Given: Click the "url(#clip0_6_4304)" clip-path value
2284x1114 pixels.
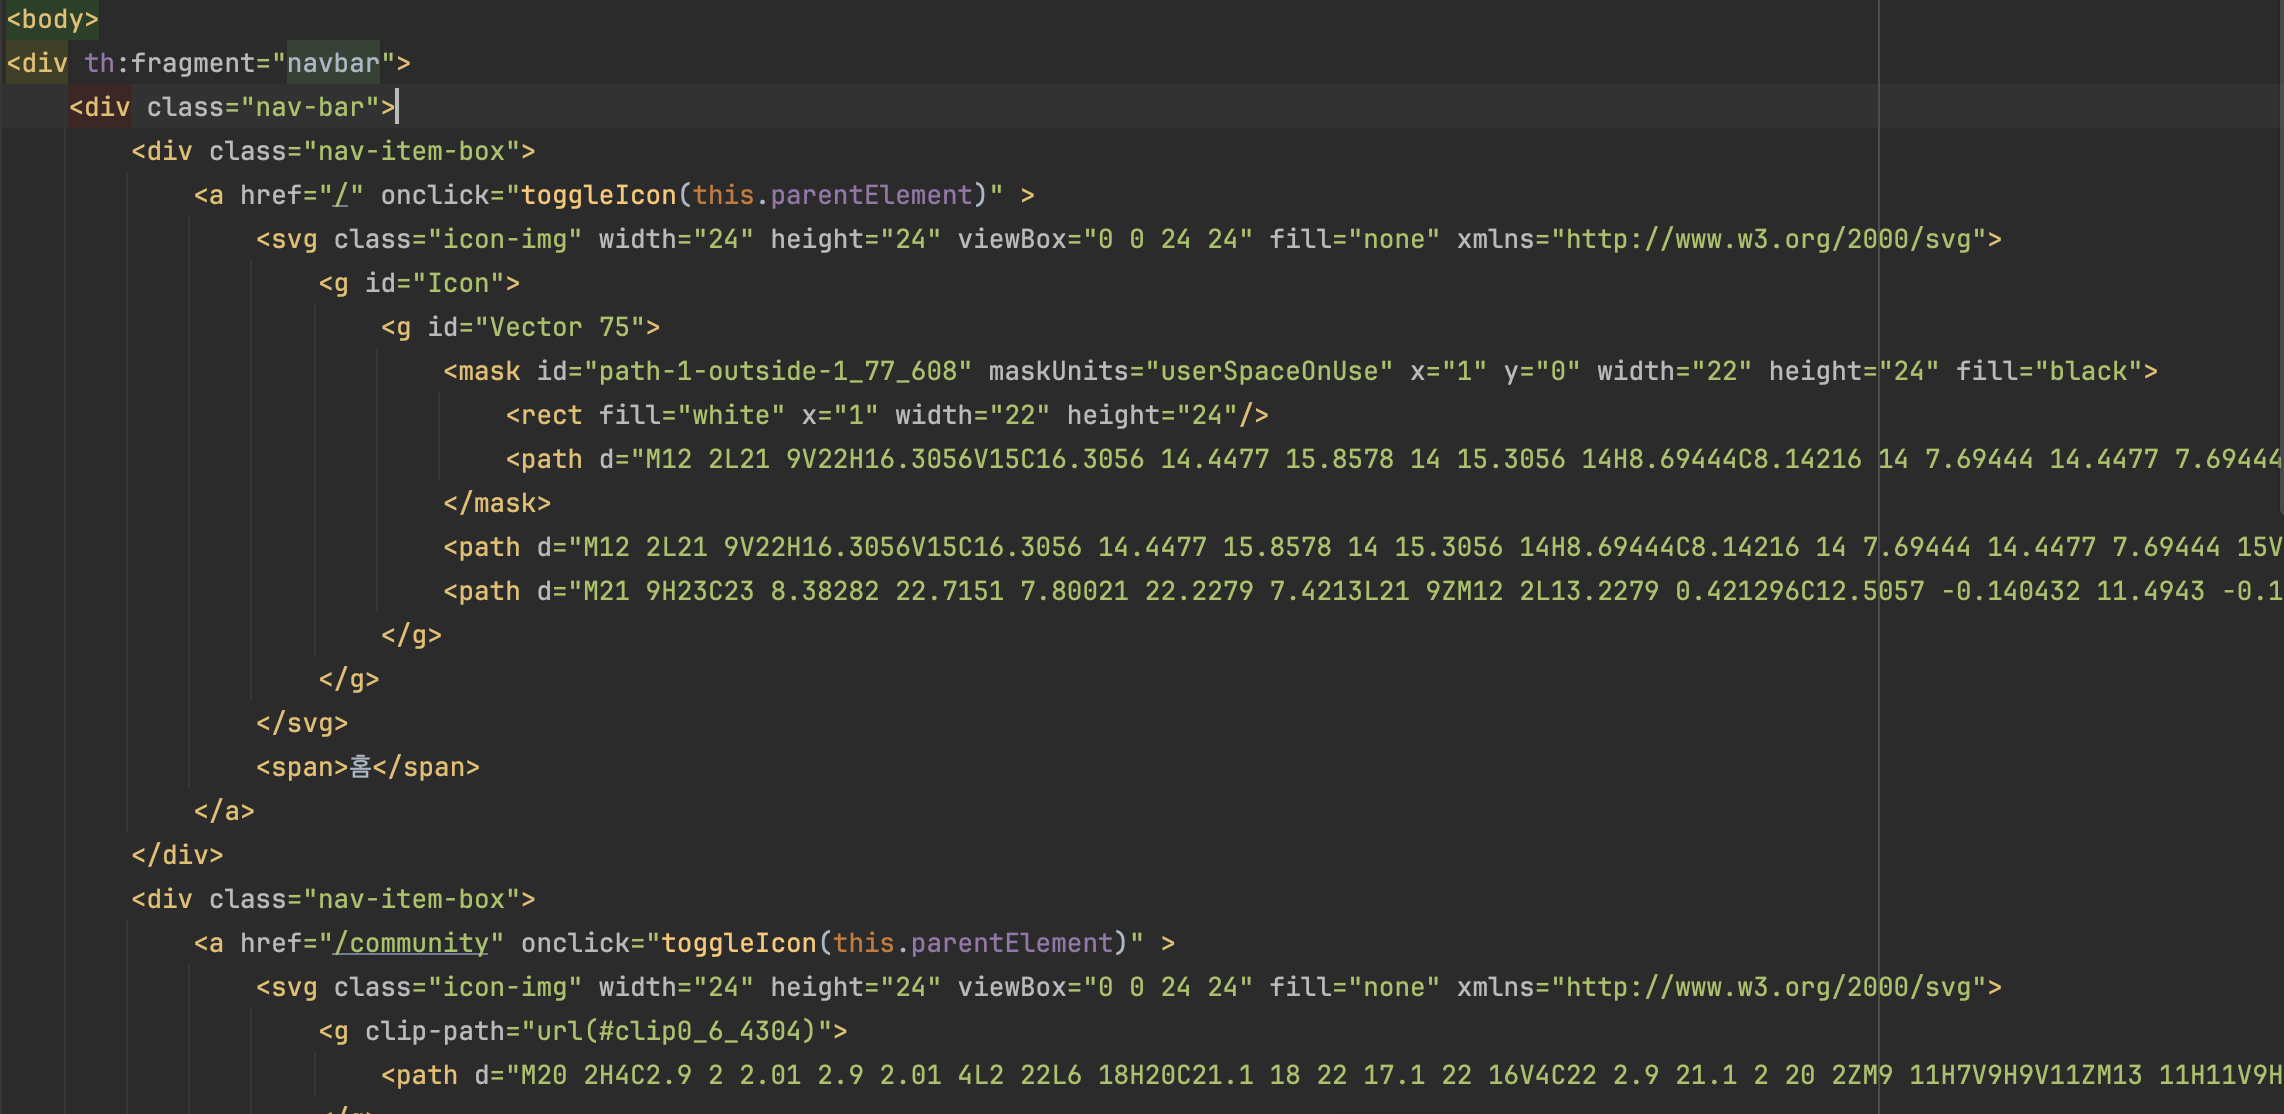Looking at the screenshot, I should [x=677, y=1031].
